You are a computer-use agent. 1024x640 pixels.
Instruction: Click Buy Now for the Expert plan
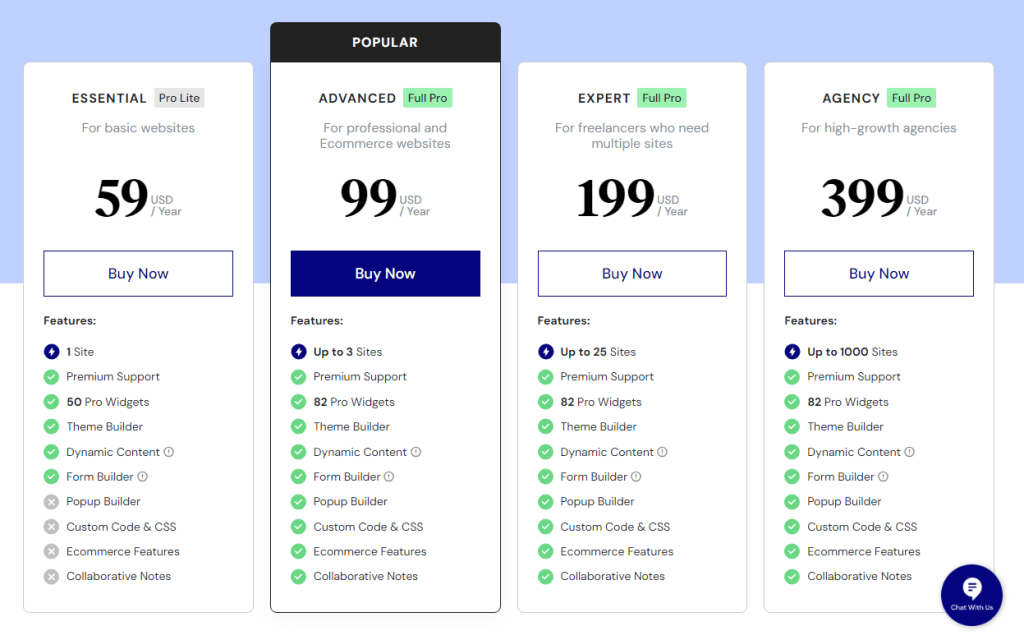pyautogui.click(x=632, y=273)
